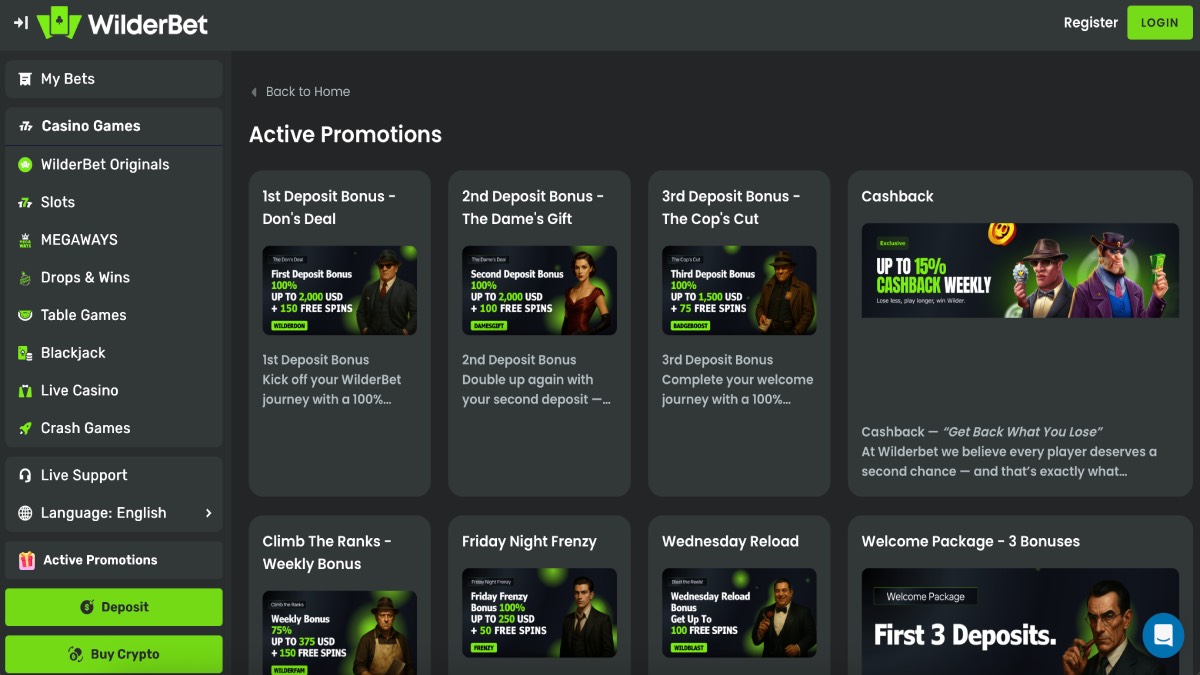Click the Crash Games rocket icon
Viewport: 1200px width, 675px height.
[26, 428]
